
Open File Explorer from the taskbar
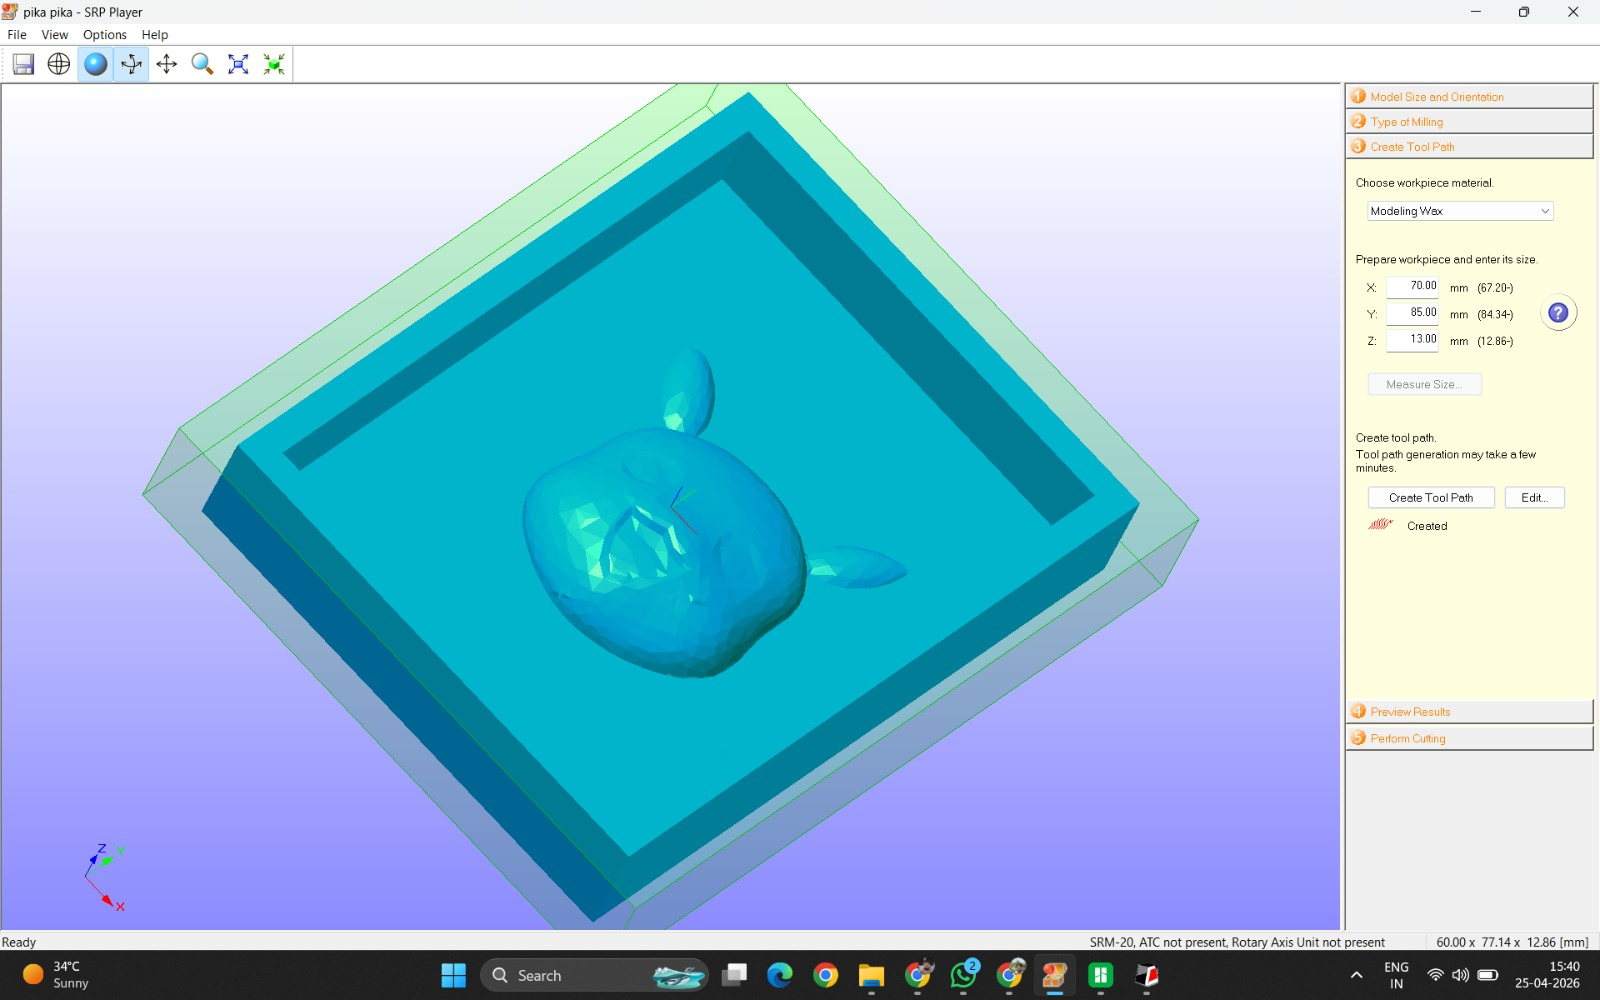click(x=872, y=975)
